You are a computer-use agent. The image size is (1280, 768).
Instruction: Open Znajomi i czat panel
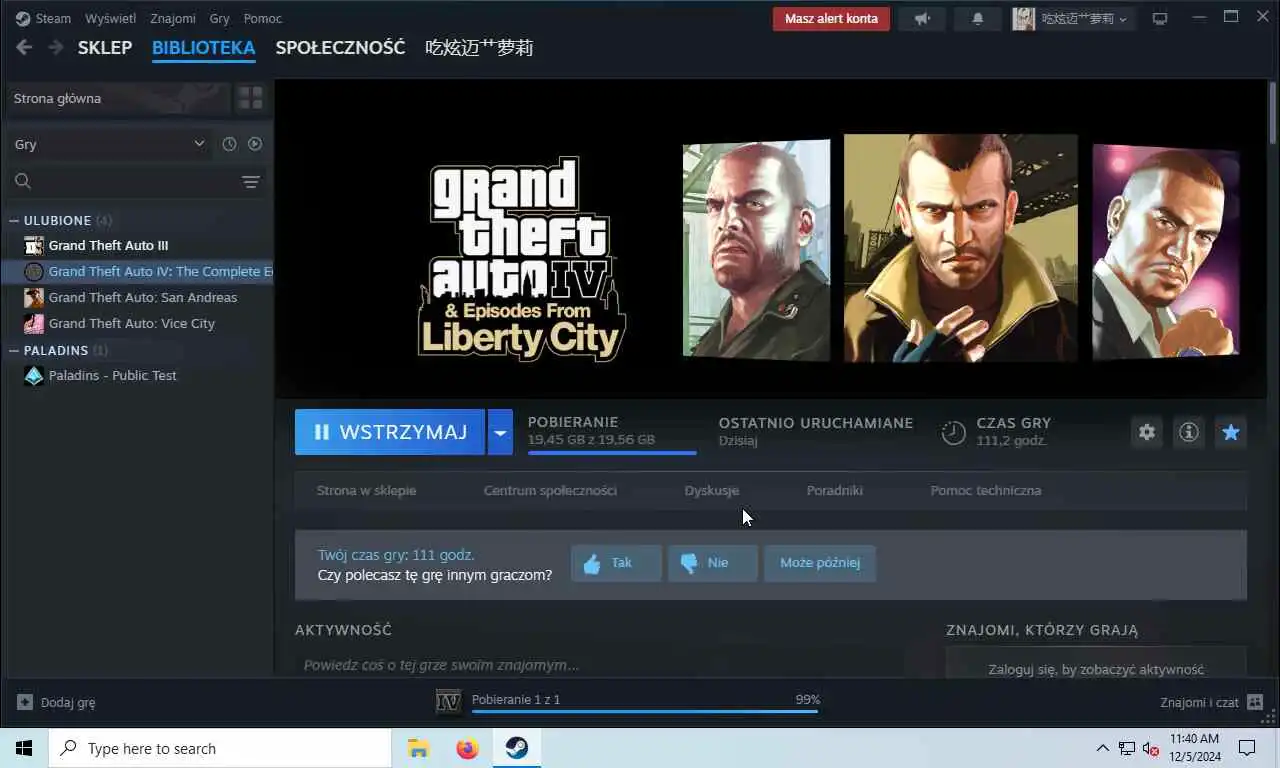click(x=1212, y=702)
